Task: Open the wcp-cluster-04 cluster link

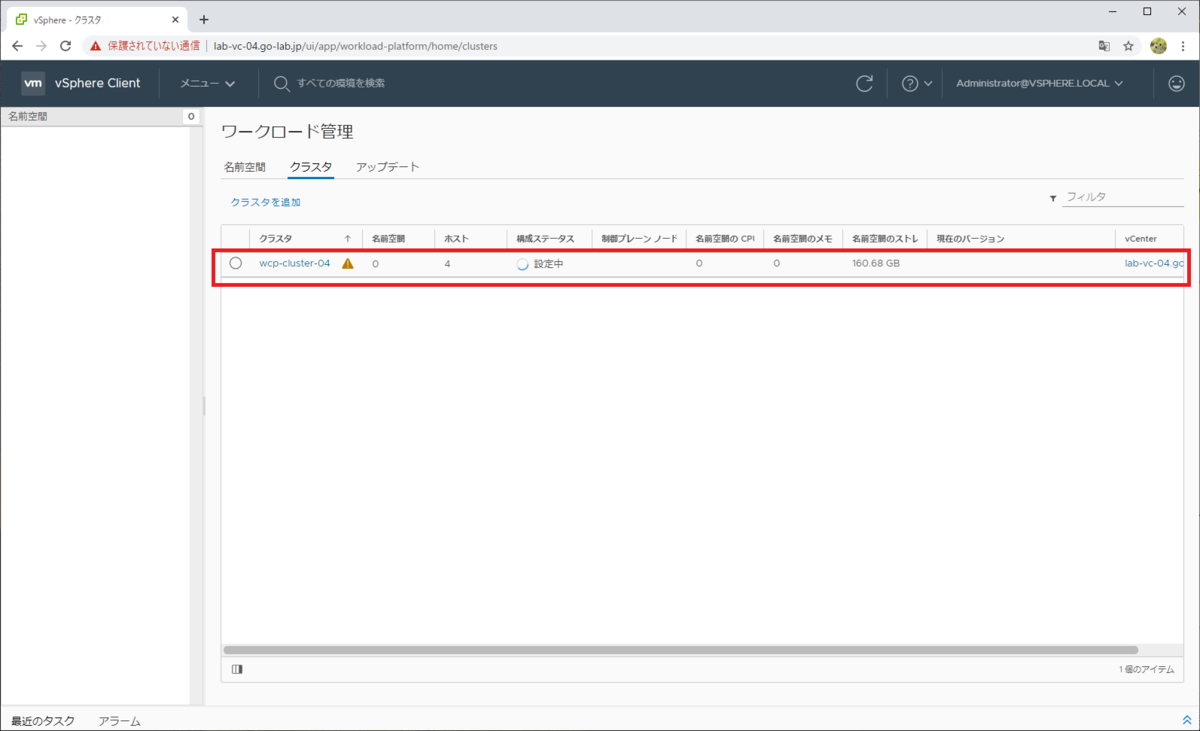Action: click(x=294, y=264)
